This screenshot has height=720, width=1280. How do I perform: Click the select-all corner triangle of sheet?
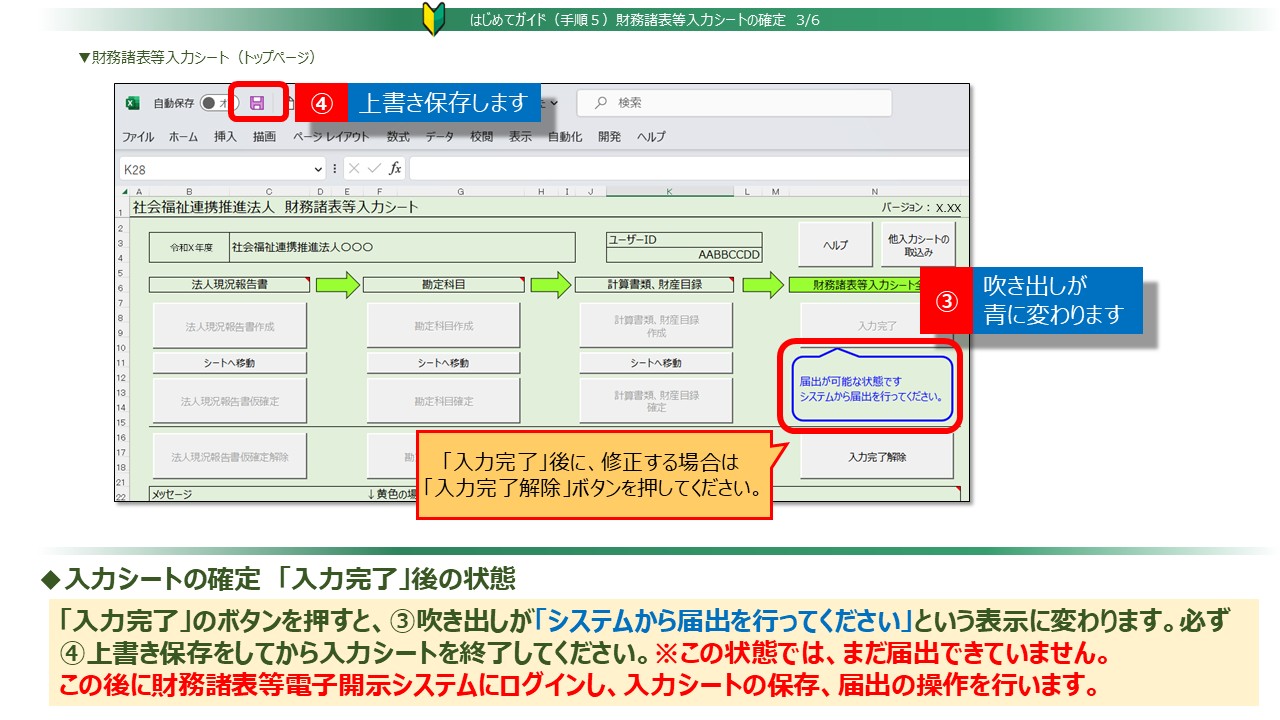pos(124,192)
